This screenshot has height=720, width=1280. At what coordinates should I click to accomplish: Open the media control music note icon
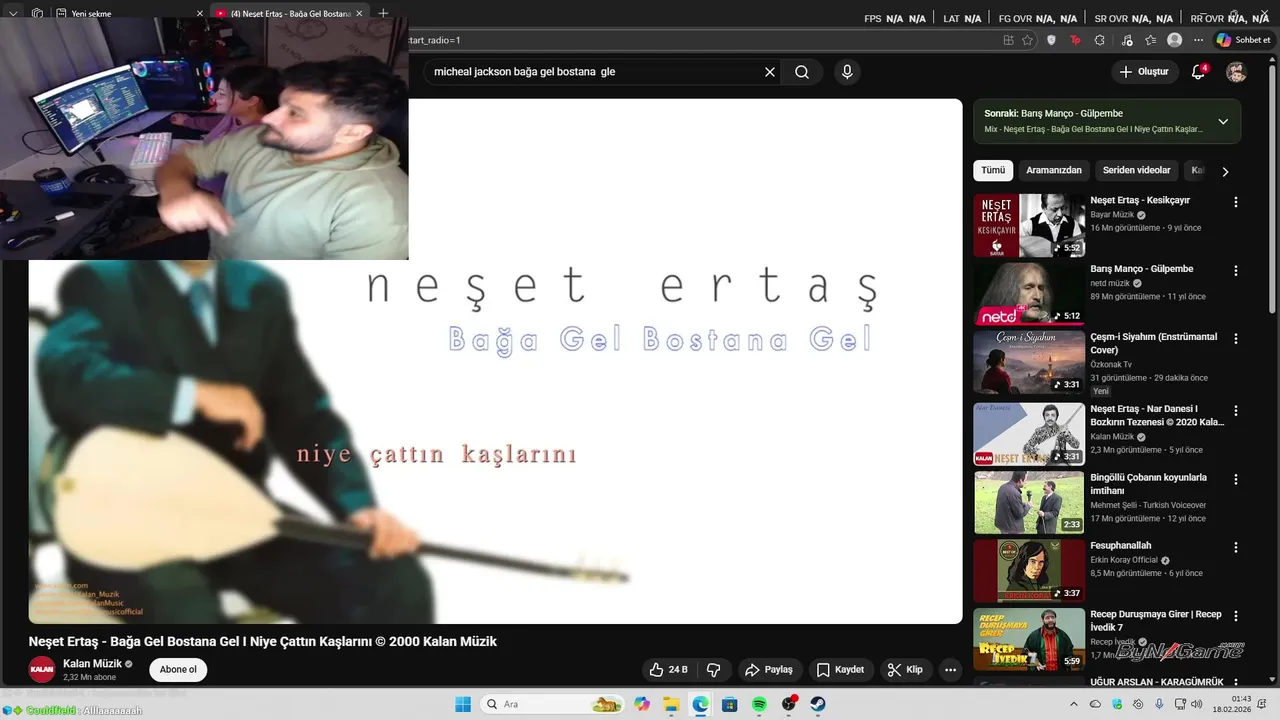coord(1126,40)
